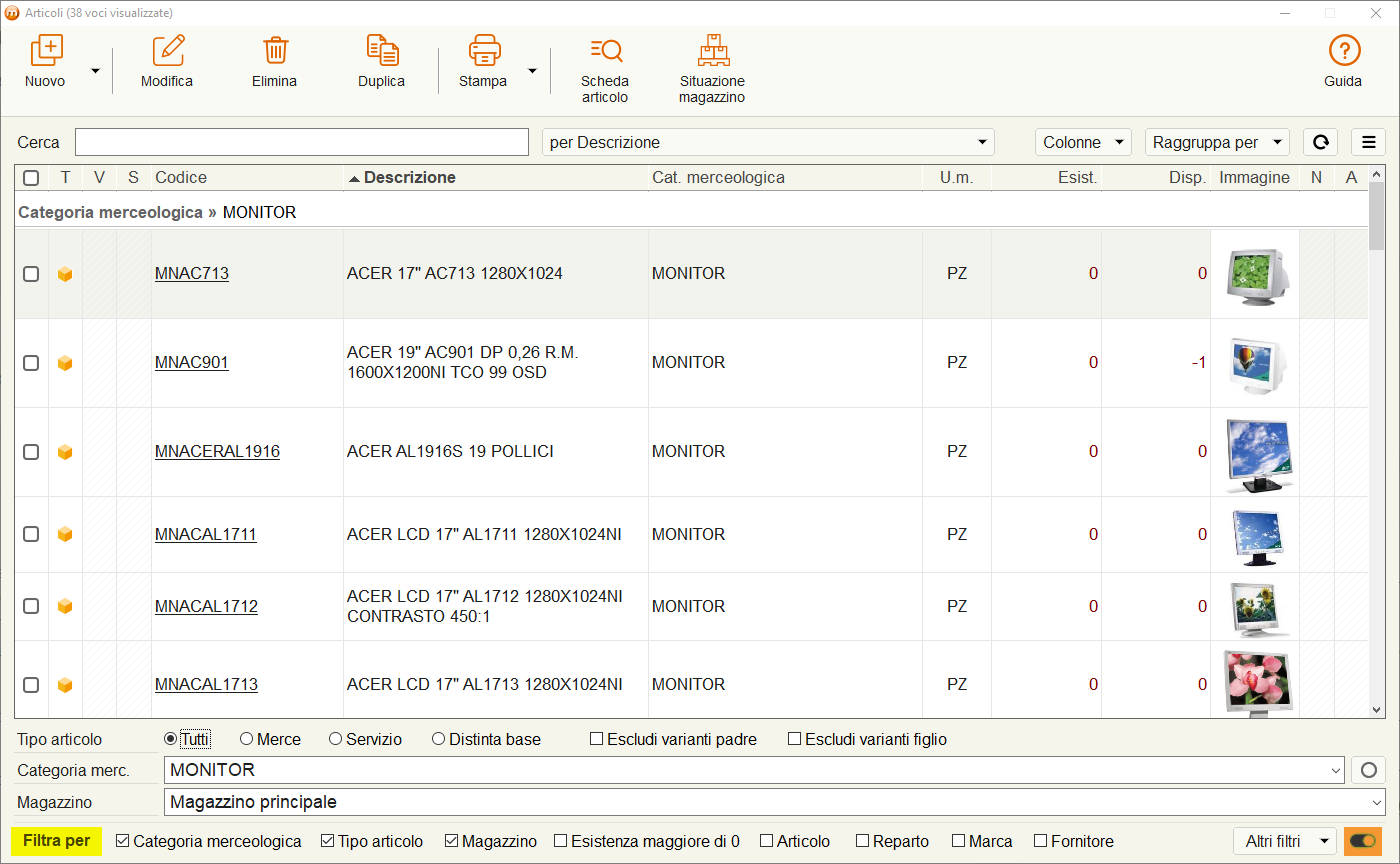The width and height of the screenshot is (1400, 864).
Task: Click the type cube icon for MNACERAL1916
Action: tap(65, 452)
